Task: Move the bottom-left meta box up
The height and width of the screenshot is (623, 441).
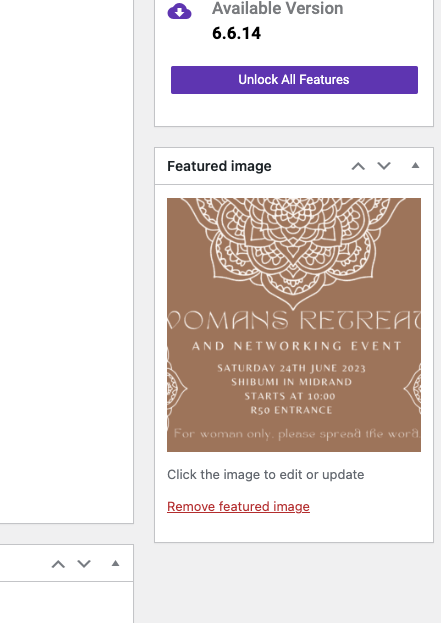Action: (x=58, y=564)
